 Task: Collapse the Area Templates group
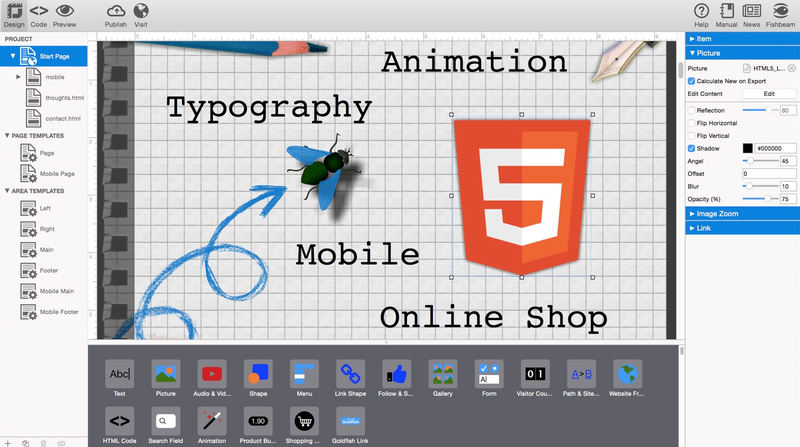7,191
